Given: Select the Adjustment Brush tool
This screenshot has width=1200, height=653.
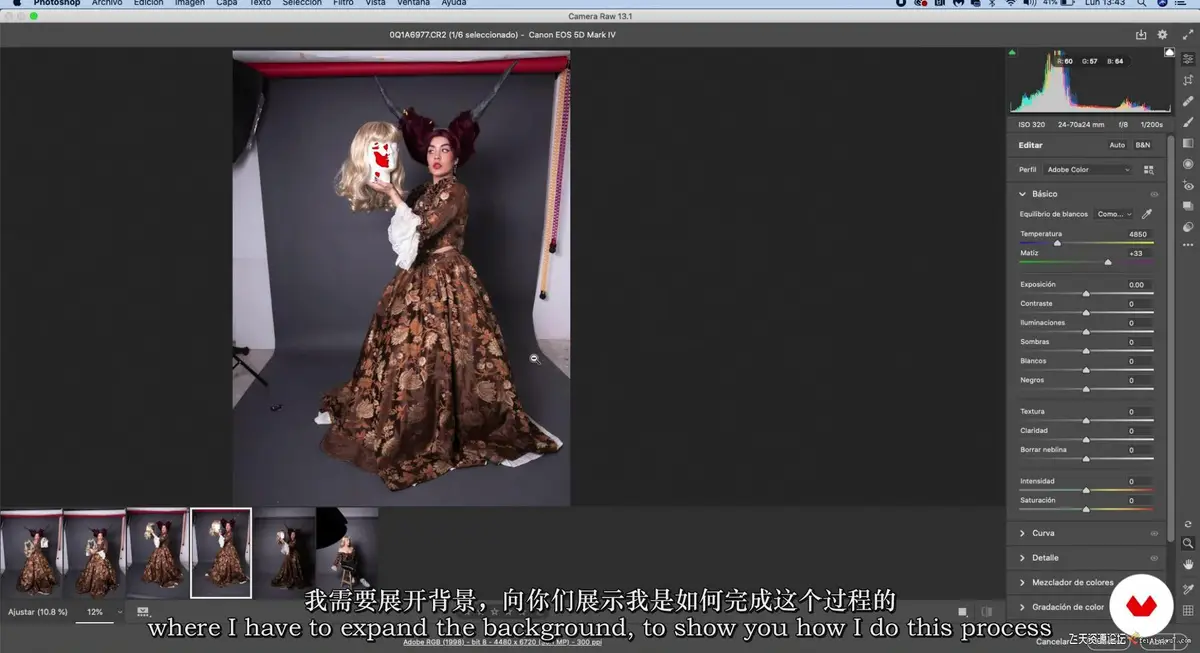Looking at the screenshot, I should point(1188,122).
